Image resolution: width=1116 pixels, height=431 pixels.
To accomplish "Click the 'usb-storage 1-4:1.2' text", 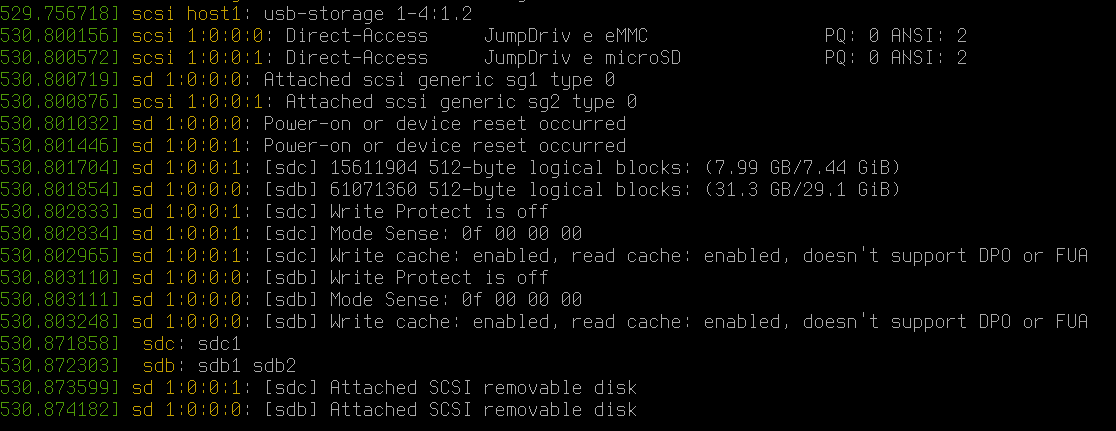I will tap(367, 14).
